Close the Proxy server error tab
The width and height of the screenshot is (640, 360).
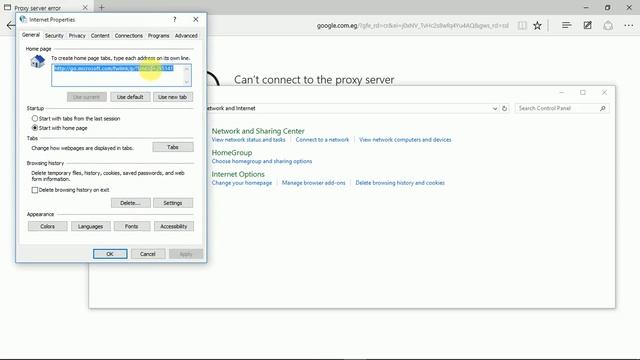point(85,7)
